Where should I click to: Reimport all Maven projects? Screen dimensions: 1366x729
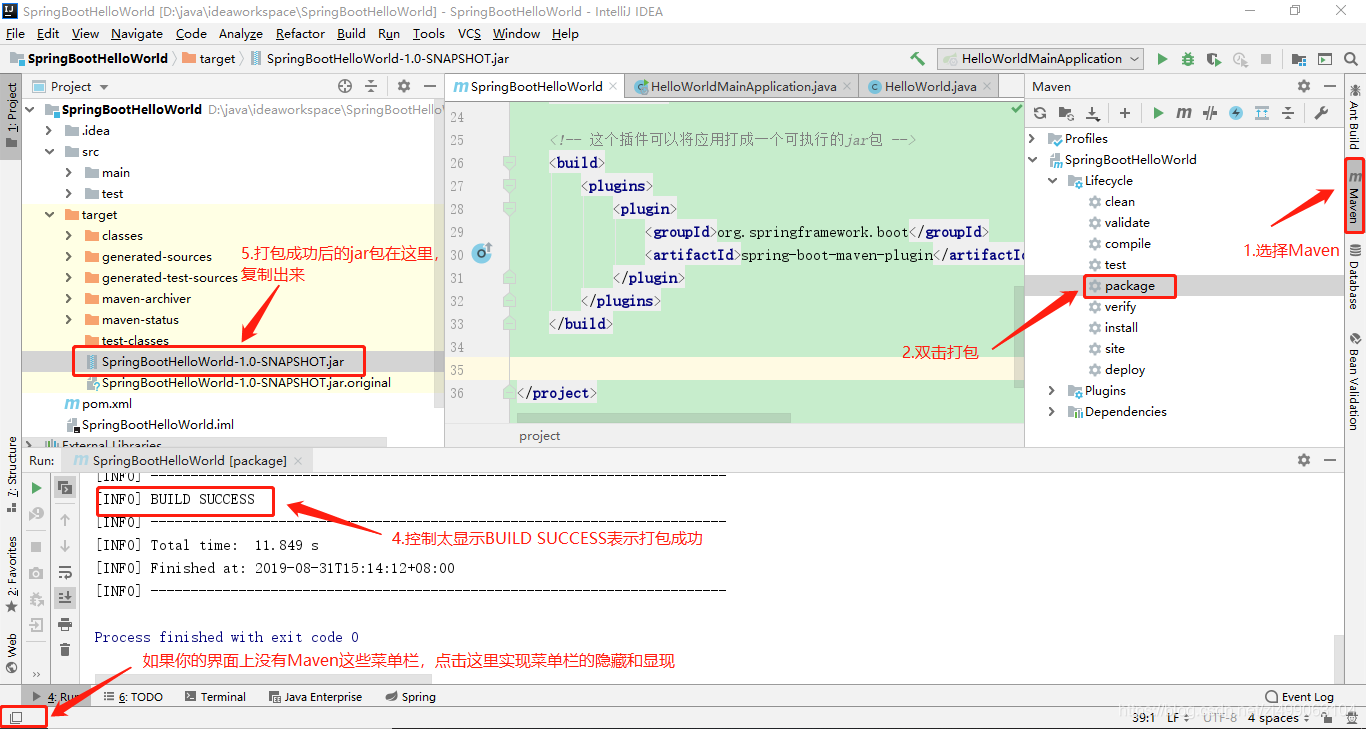coord(1040,113)
